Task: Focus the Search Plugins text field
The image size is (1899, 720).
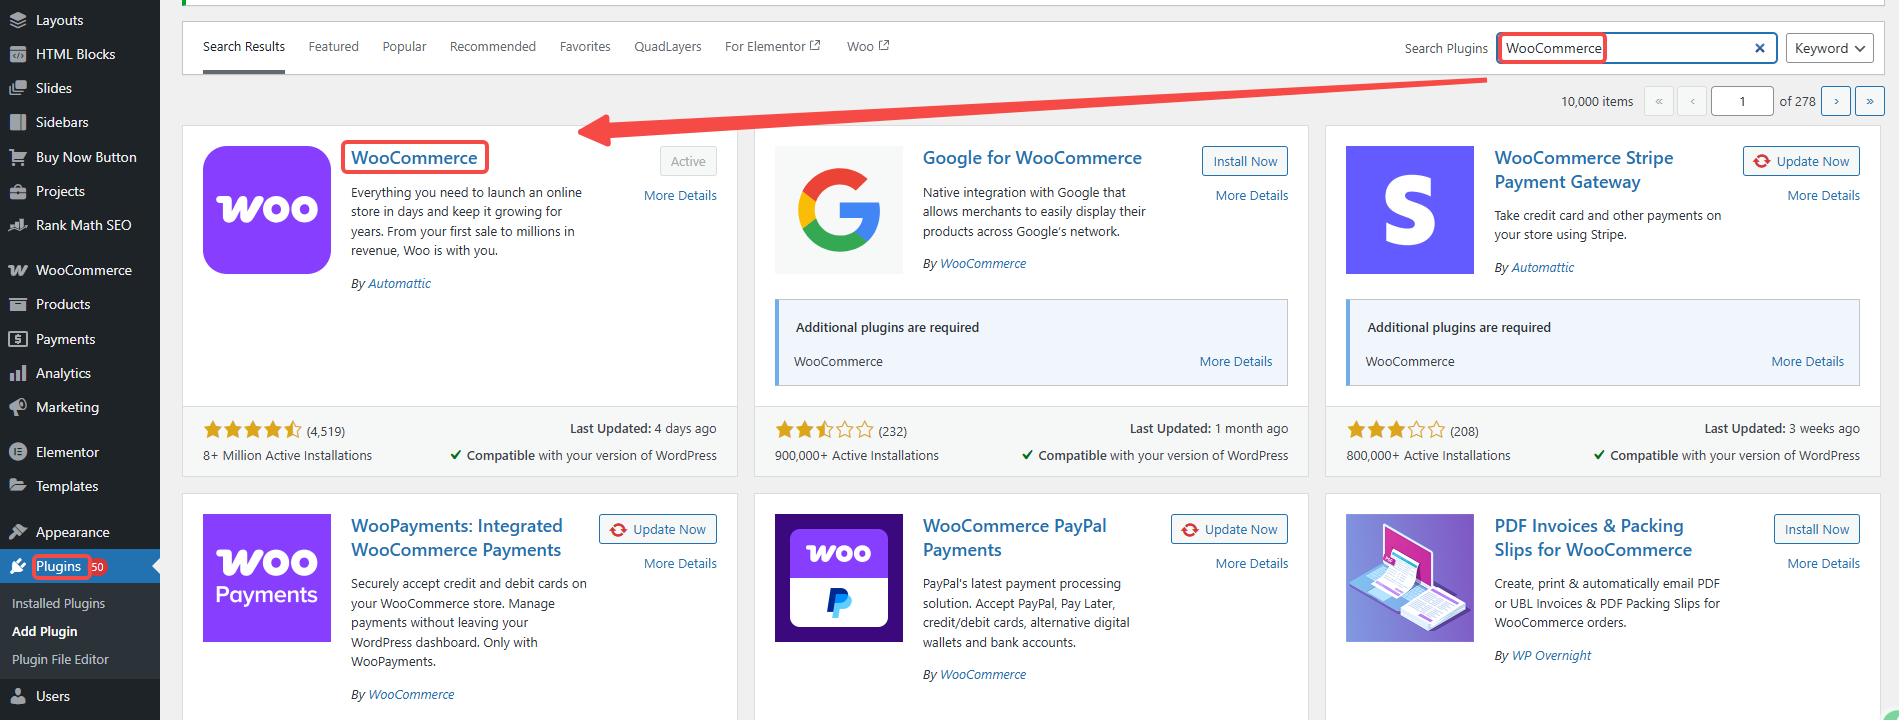Action: tap(1636, 48)
